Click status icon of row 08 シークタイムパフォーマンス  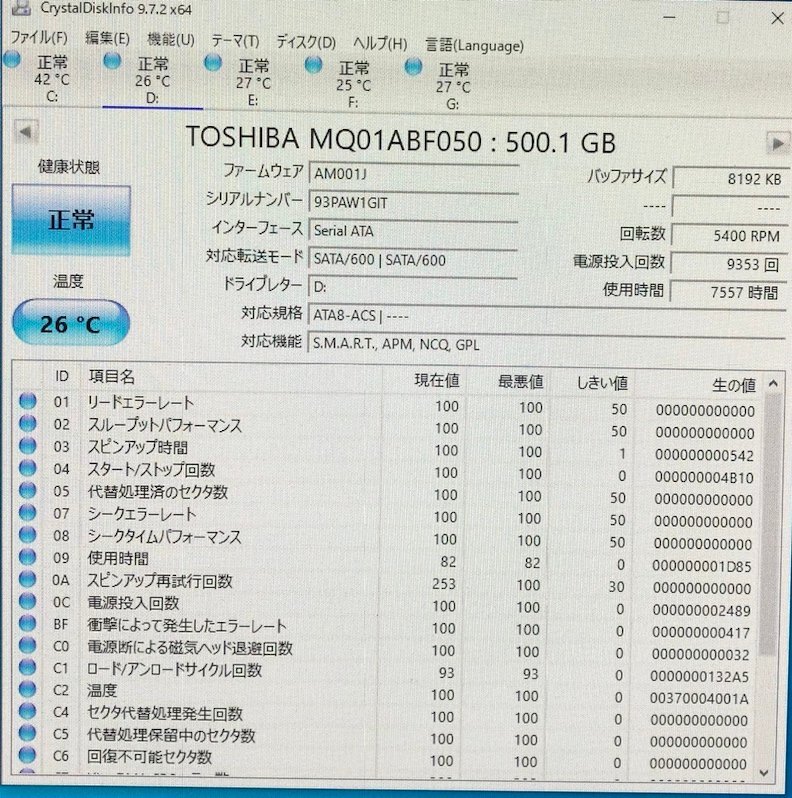(x=27, y=534)
